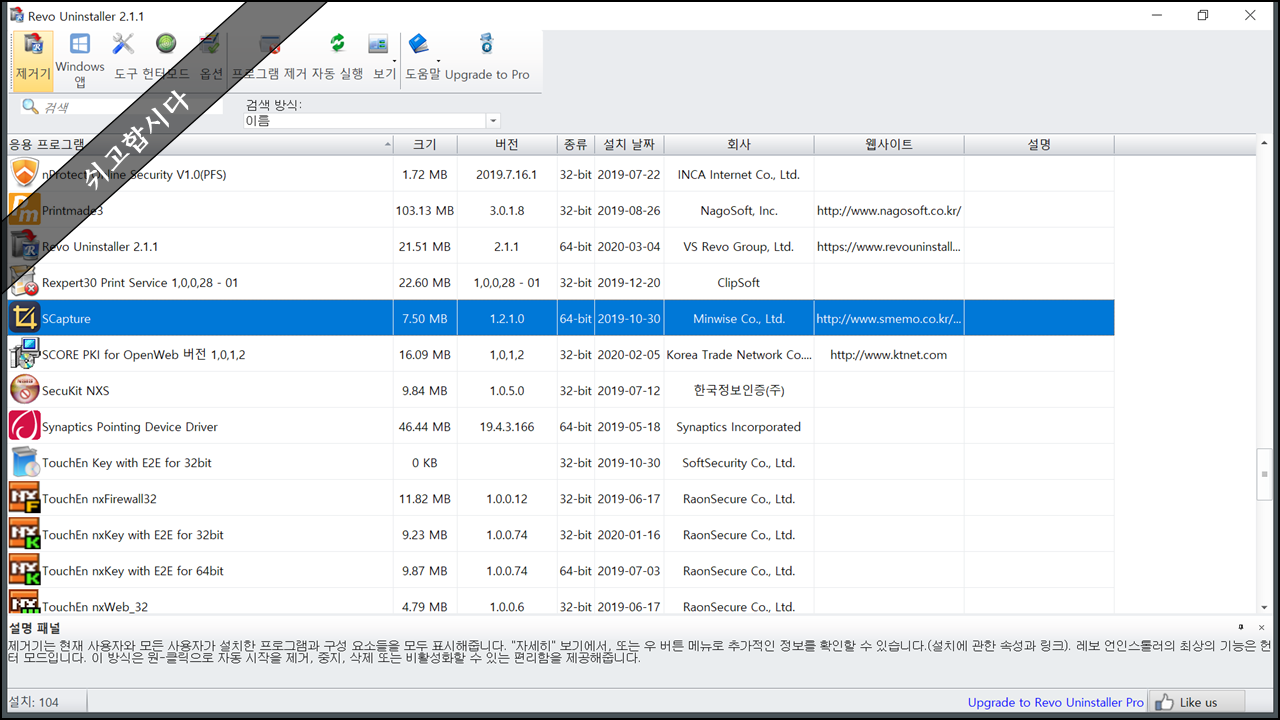Click the vertical scrollbar thumb

tap(1265, 476)
